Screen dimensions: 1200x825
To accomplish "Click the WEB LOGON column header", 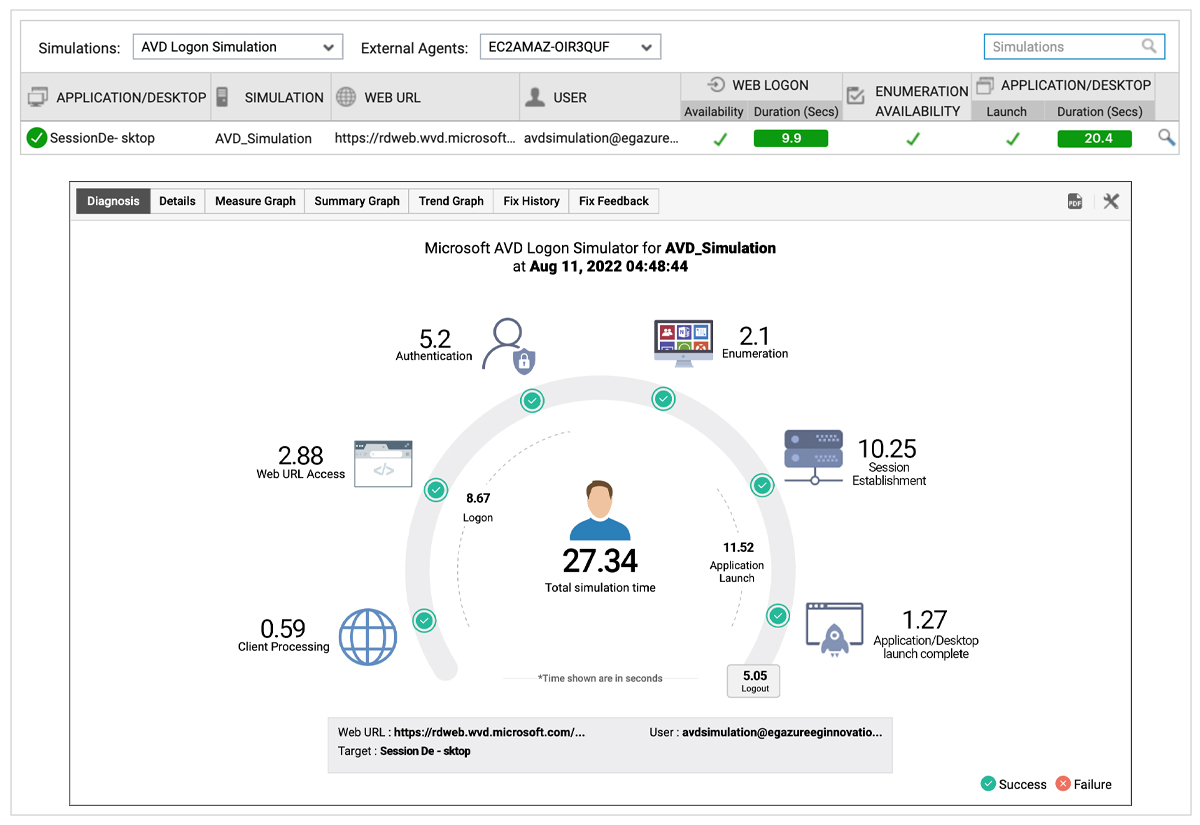I will point(762,86).
